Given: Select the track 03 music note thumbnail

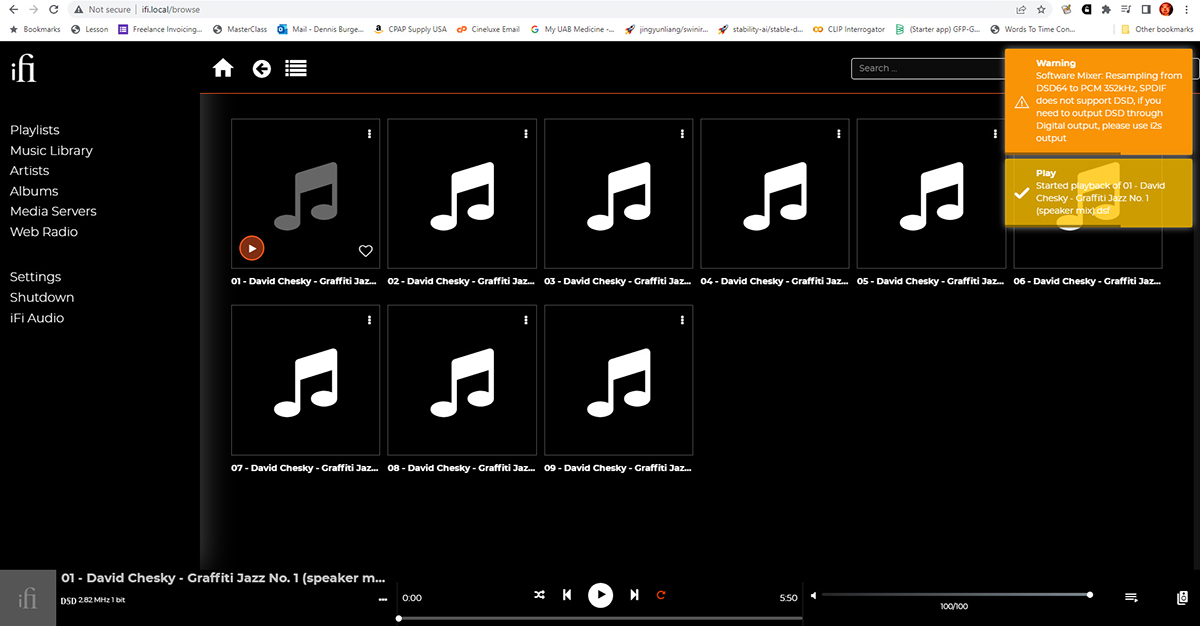Looking at the screenshot, I should click(x=619, y=194).
